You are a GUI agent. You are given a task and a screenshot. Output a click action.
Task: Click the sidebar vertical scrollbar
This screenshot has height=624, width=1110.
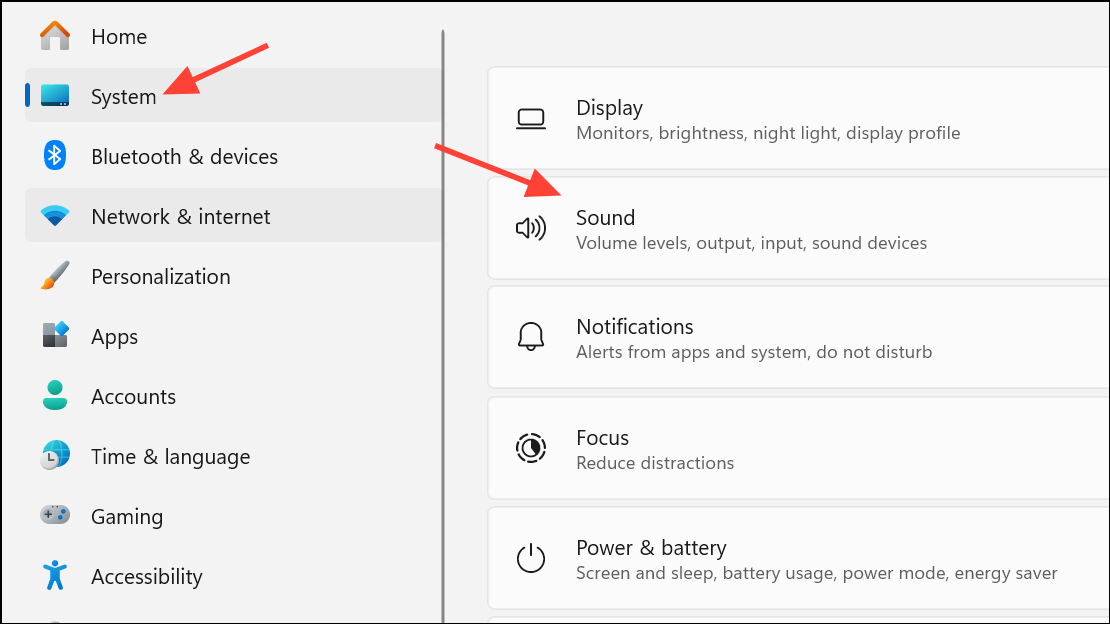(x=443, y=326)
